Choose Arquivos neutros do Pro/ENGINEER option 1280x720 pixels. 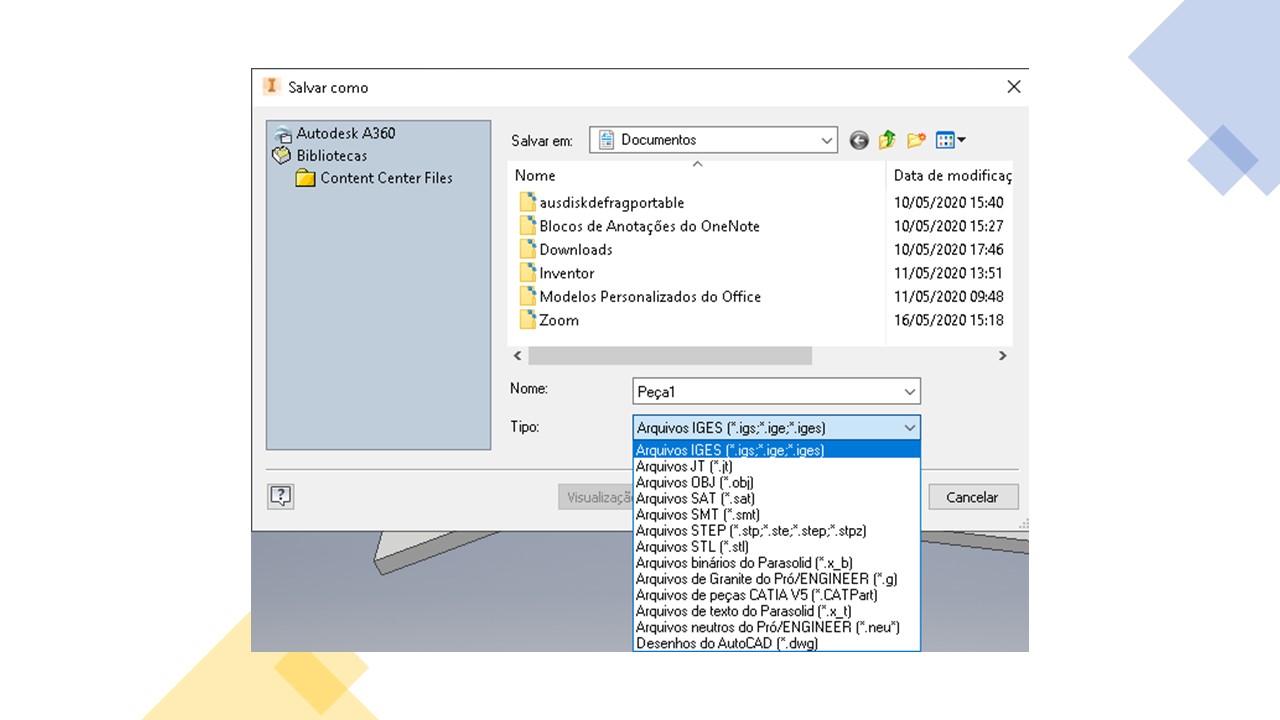pyautogui.click(x=776, y=627)
